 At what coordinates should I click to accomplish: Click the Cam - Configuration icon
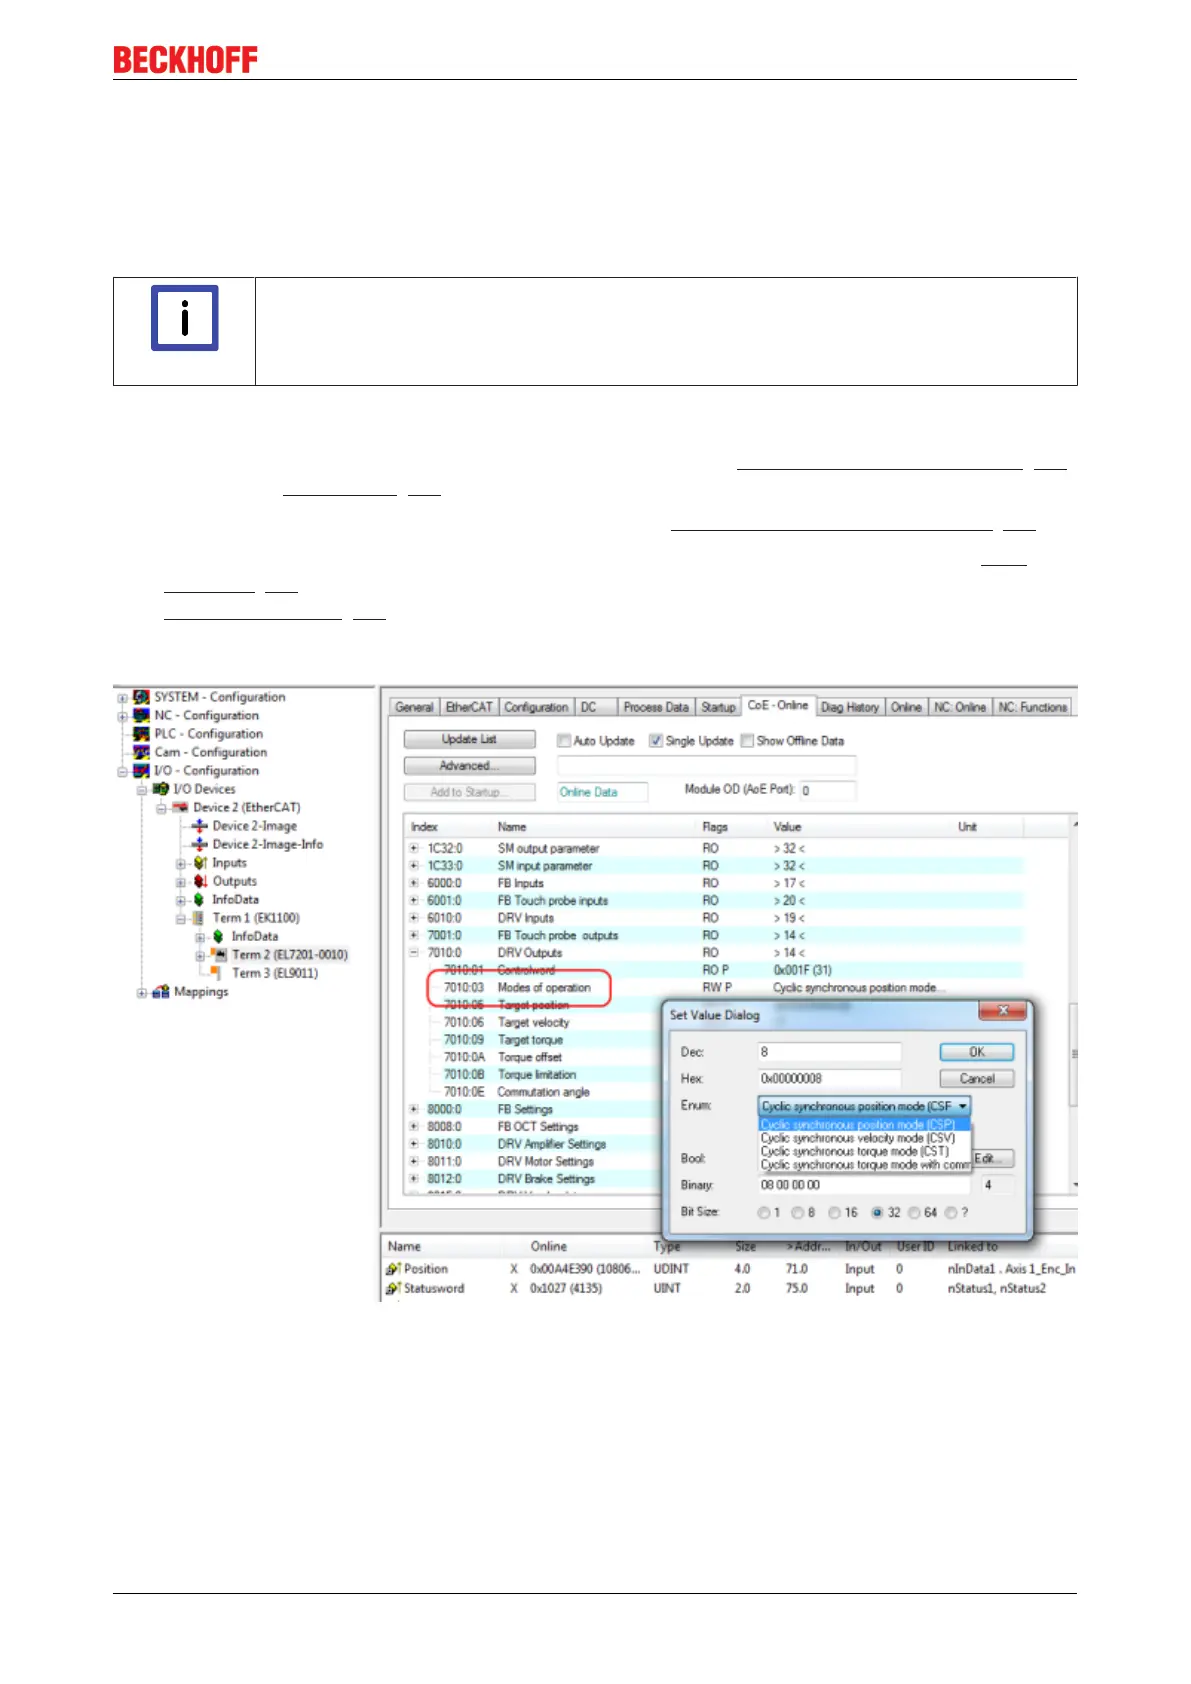141,752
